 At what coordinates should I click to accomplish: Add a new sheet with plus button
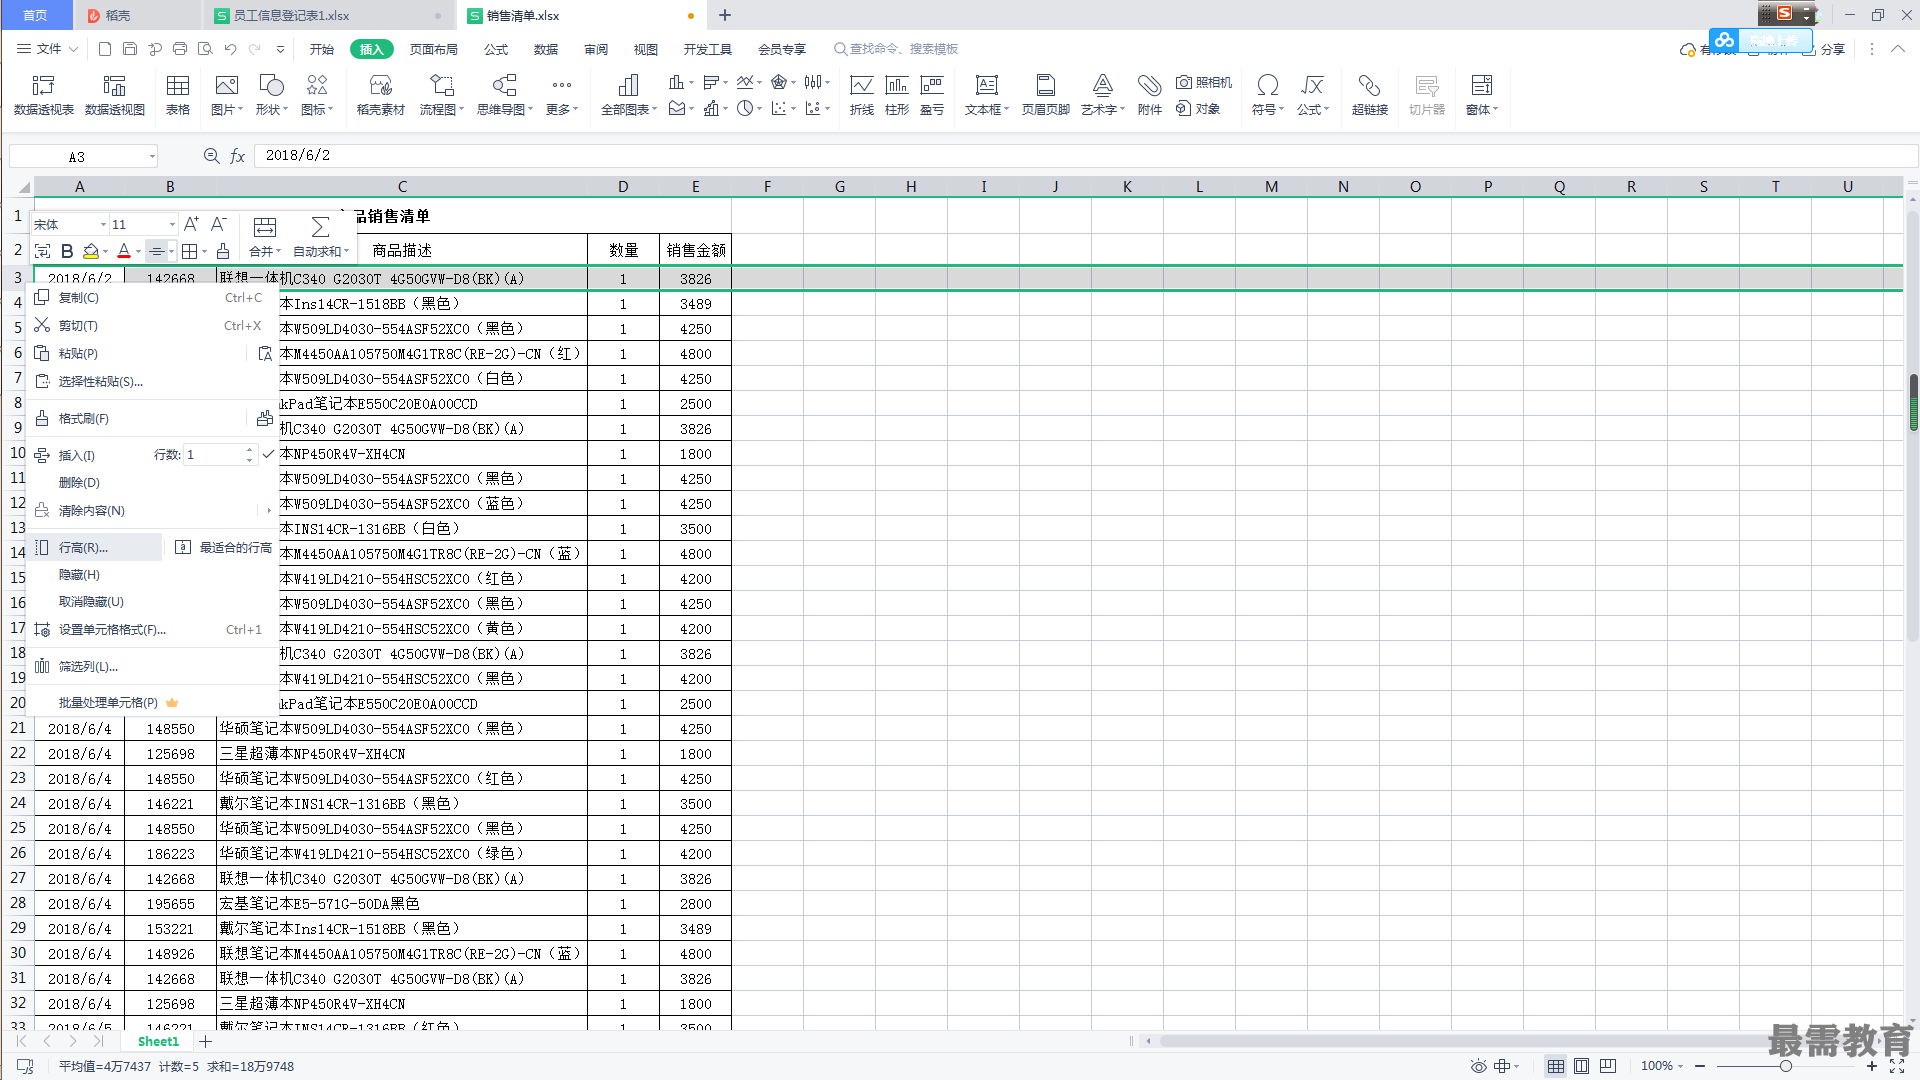pyautogui.click(x=206, y=1041)
